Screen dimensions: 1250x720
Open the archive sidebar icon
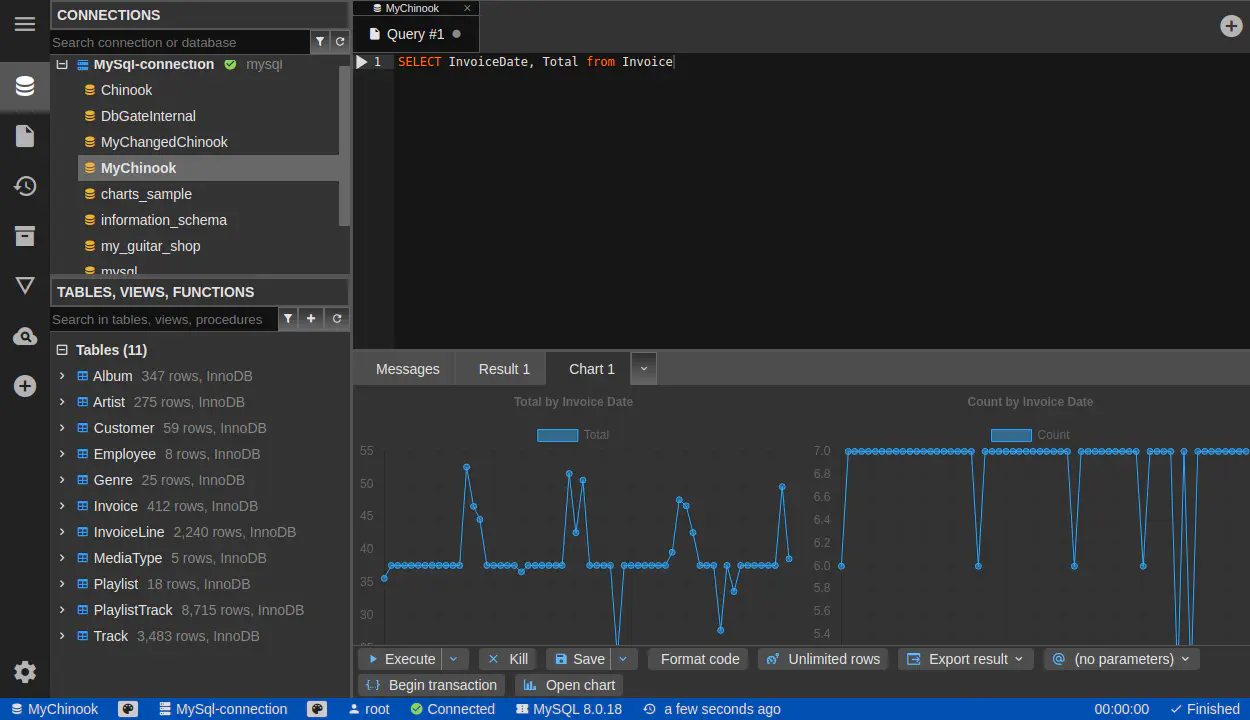(25, 236)
